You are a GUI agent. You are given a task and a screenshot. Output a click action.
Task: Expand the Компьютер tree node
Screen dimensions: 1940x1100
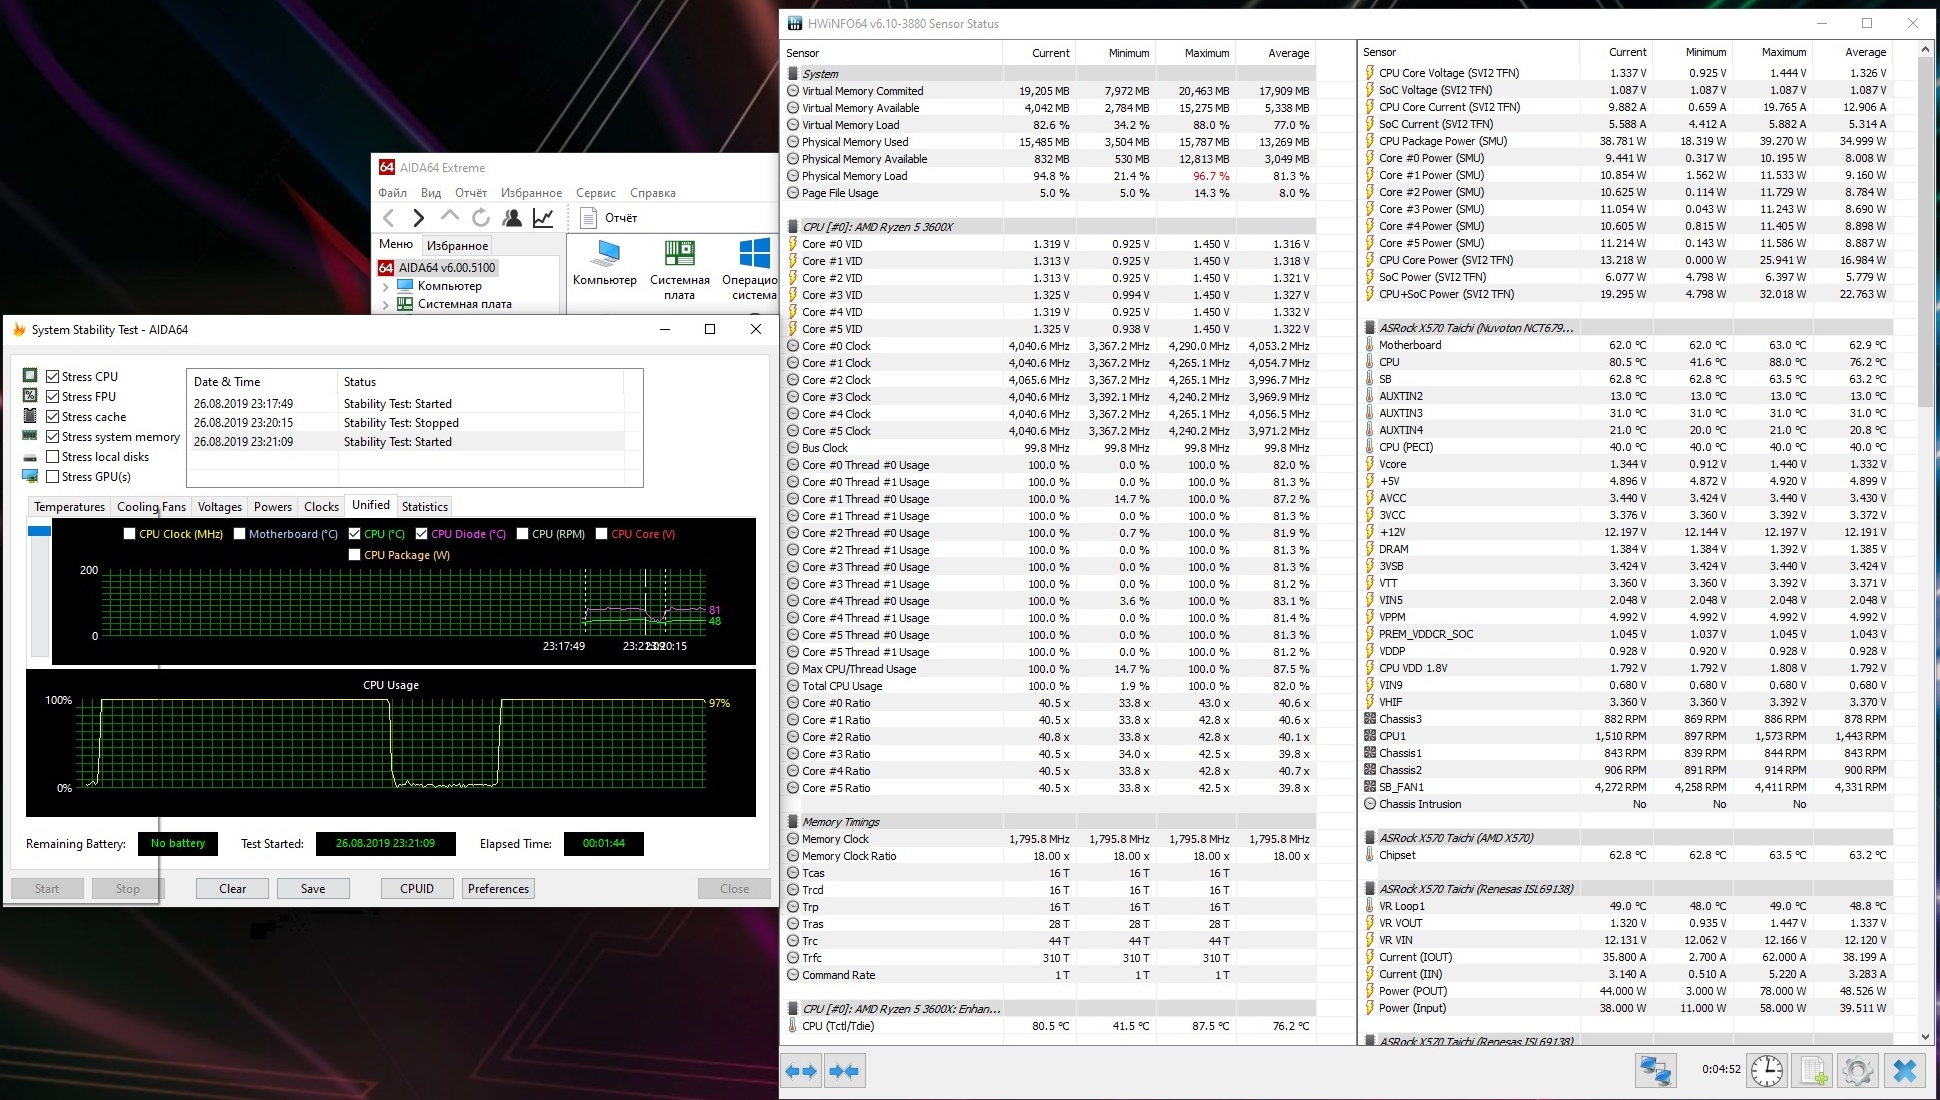386,286
